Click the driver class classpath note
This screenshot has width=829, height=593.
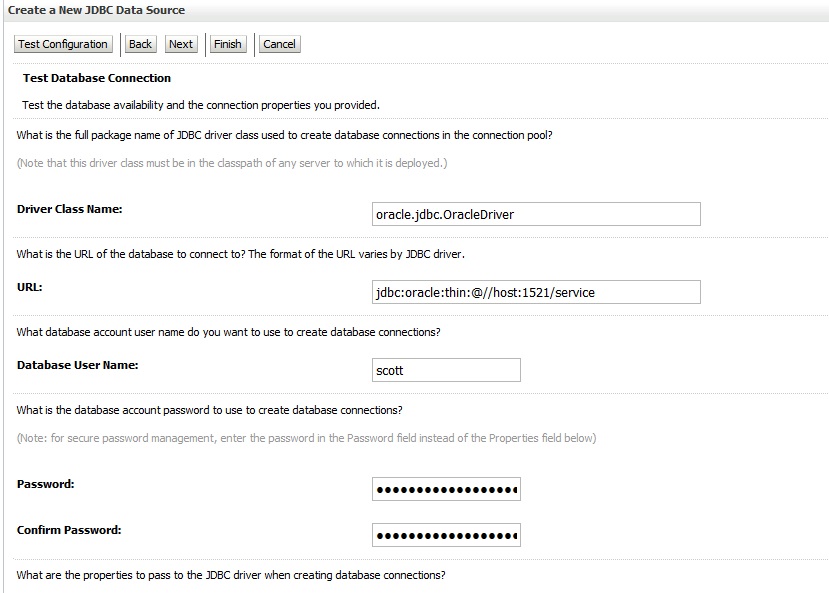pyautogui.click(x=232, y=163)
